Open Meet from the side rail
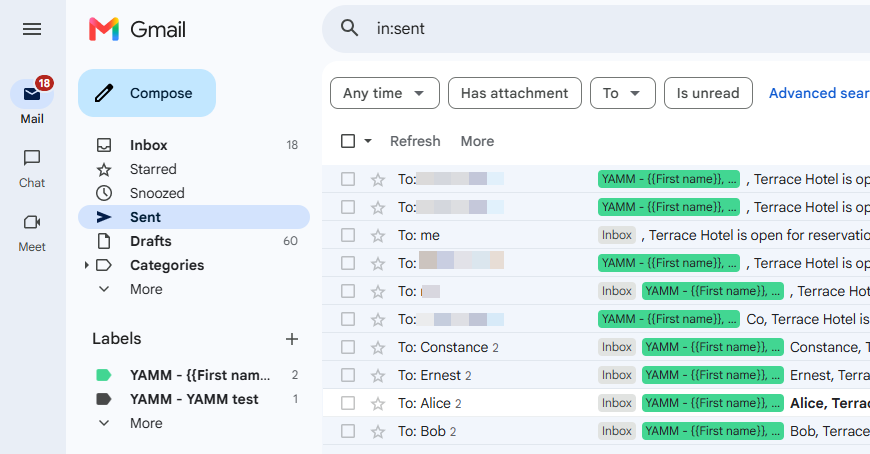 click(32, 233)
